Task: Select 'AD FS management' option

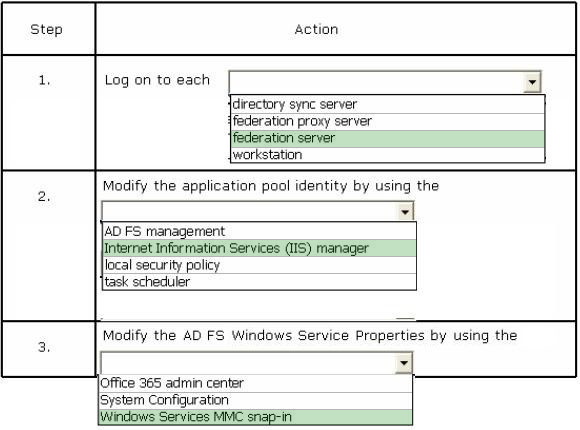Action: tap(260, 231)
